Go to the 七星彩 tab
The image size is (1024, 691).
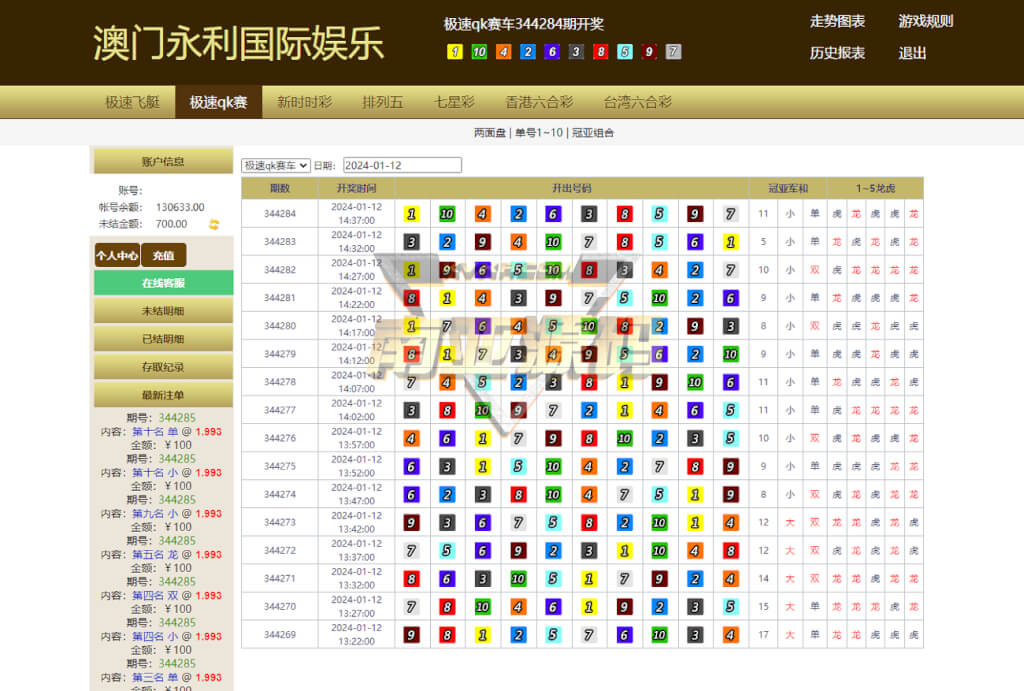[455, 102]
